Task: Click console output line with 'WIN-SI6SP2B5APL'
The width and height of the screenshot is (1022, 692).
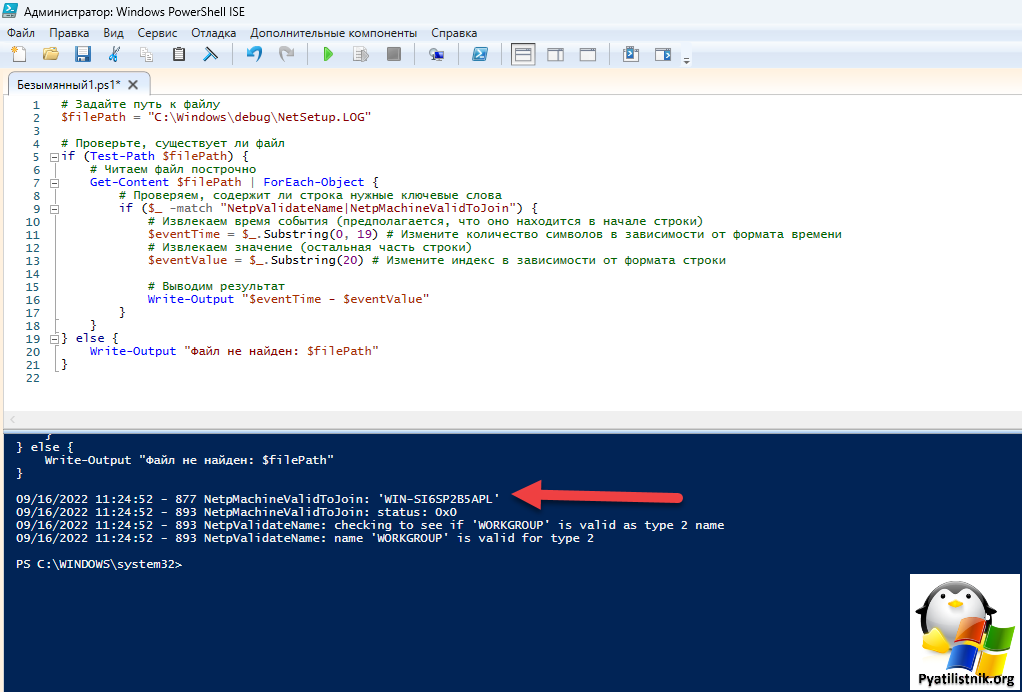Action: pos(258,499)
